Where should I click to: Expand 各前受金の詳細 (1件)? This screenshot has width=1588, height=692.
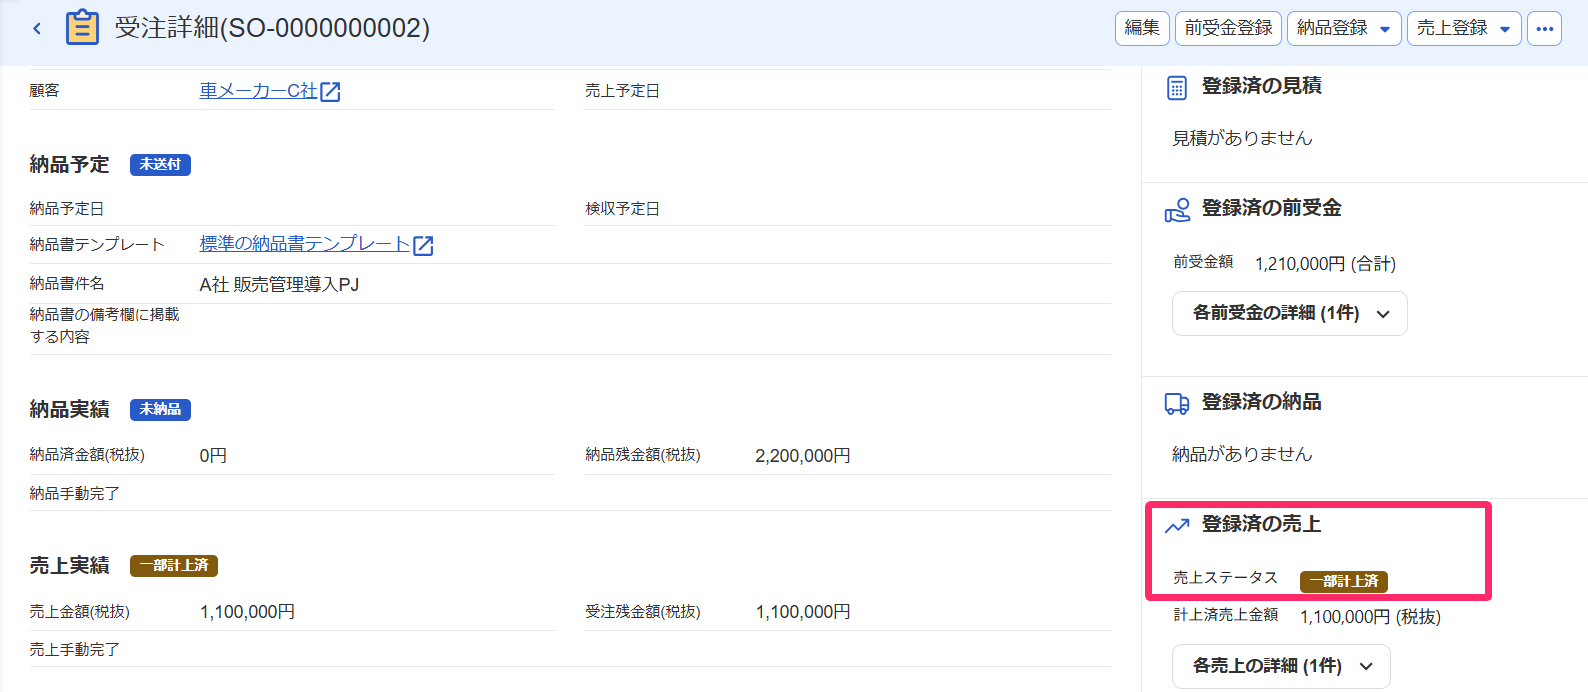(x=1290, y=313)
